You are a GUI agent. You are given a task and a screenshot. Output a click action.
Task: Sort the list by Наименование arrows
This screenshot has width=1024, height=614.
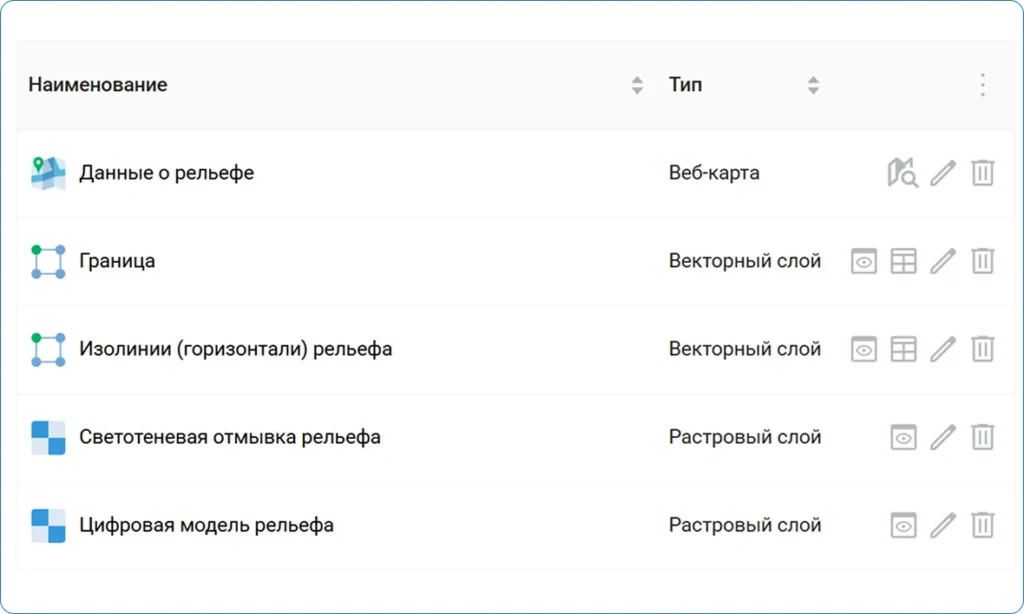[x=637, y=85]
